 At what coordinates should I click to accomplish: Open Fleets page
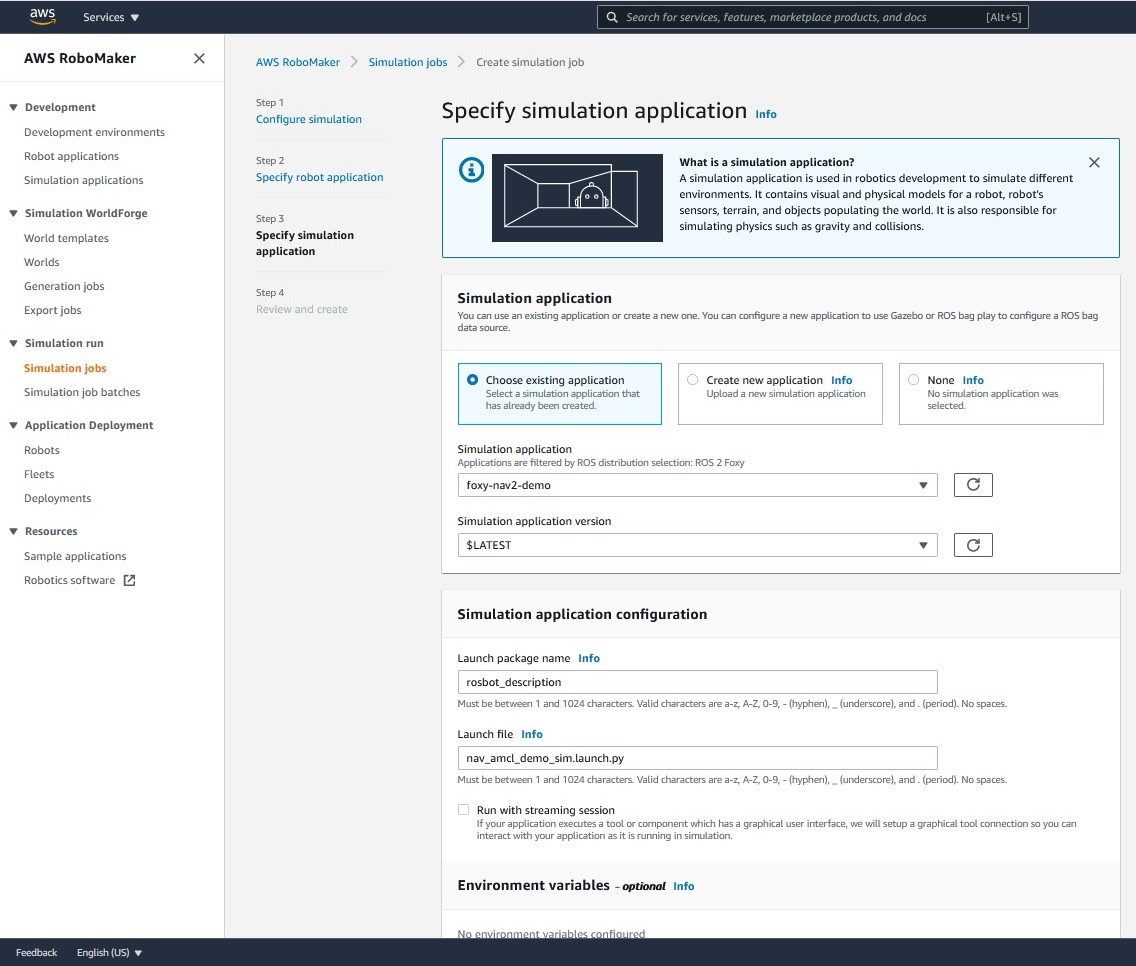tap(39, 474)
